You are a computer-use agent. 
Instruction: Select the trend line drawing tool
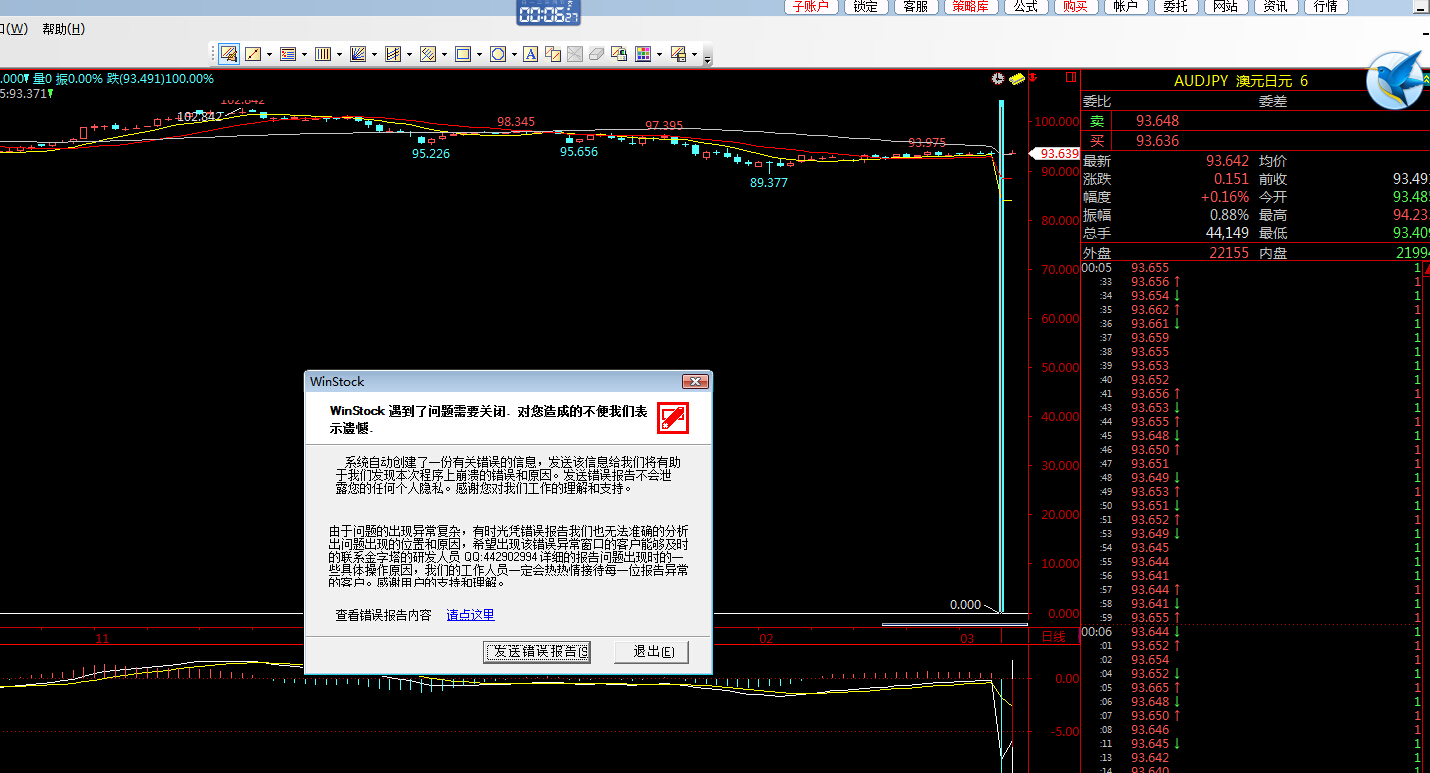(253, 54)
